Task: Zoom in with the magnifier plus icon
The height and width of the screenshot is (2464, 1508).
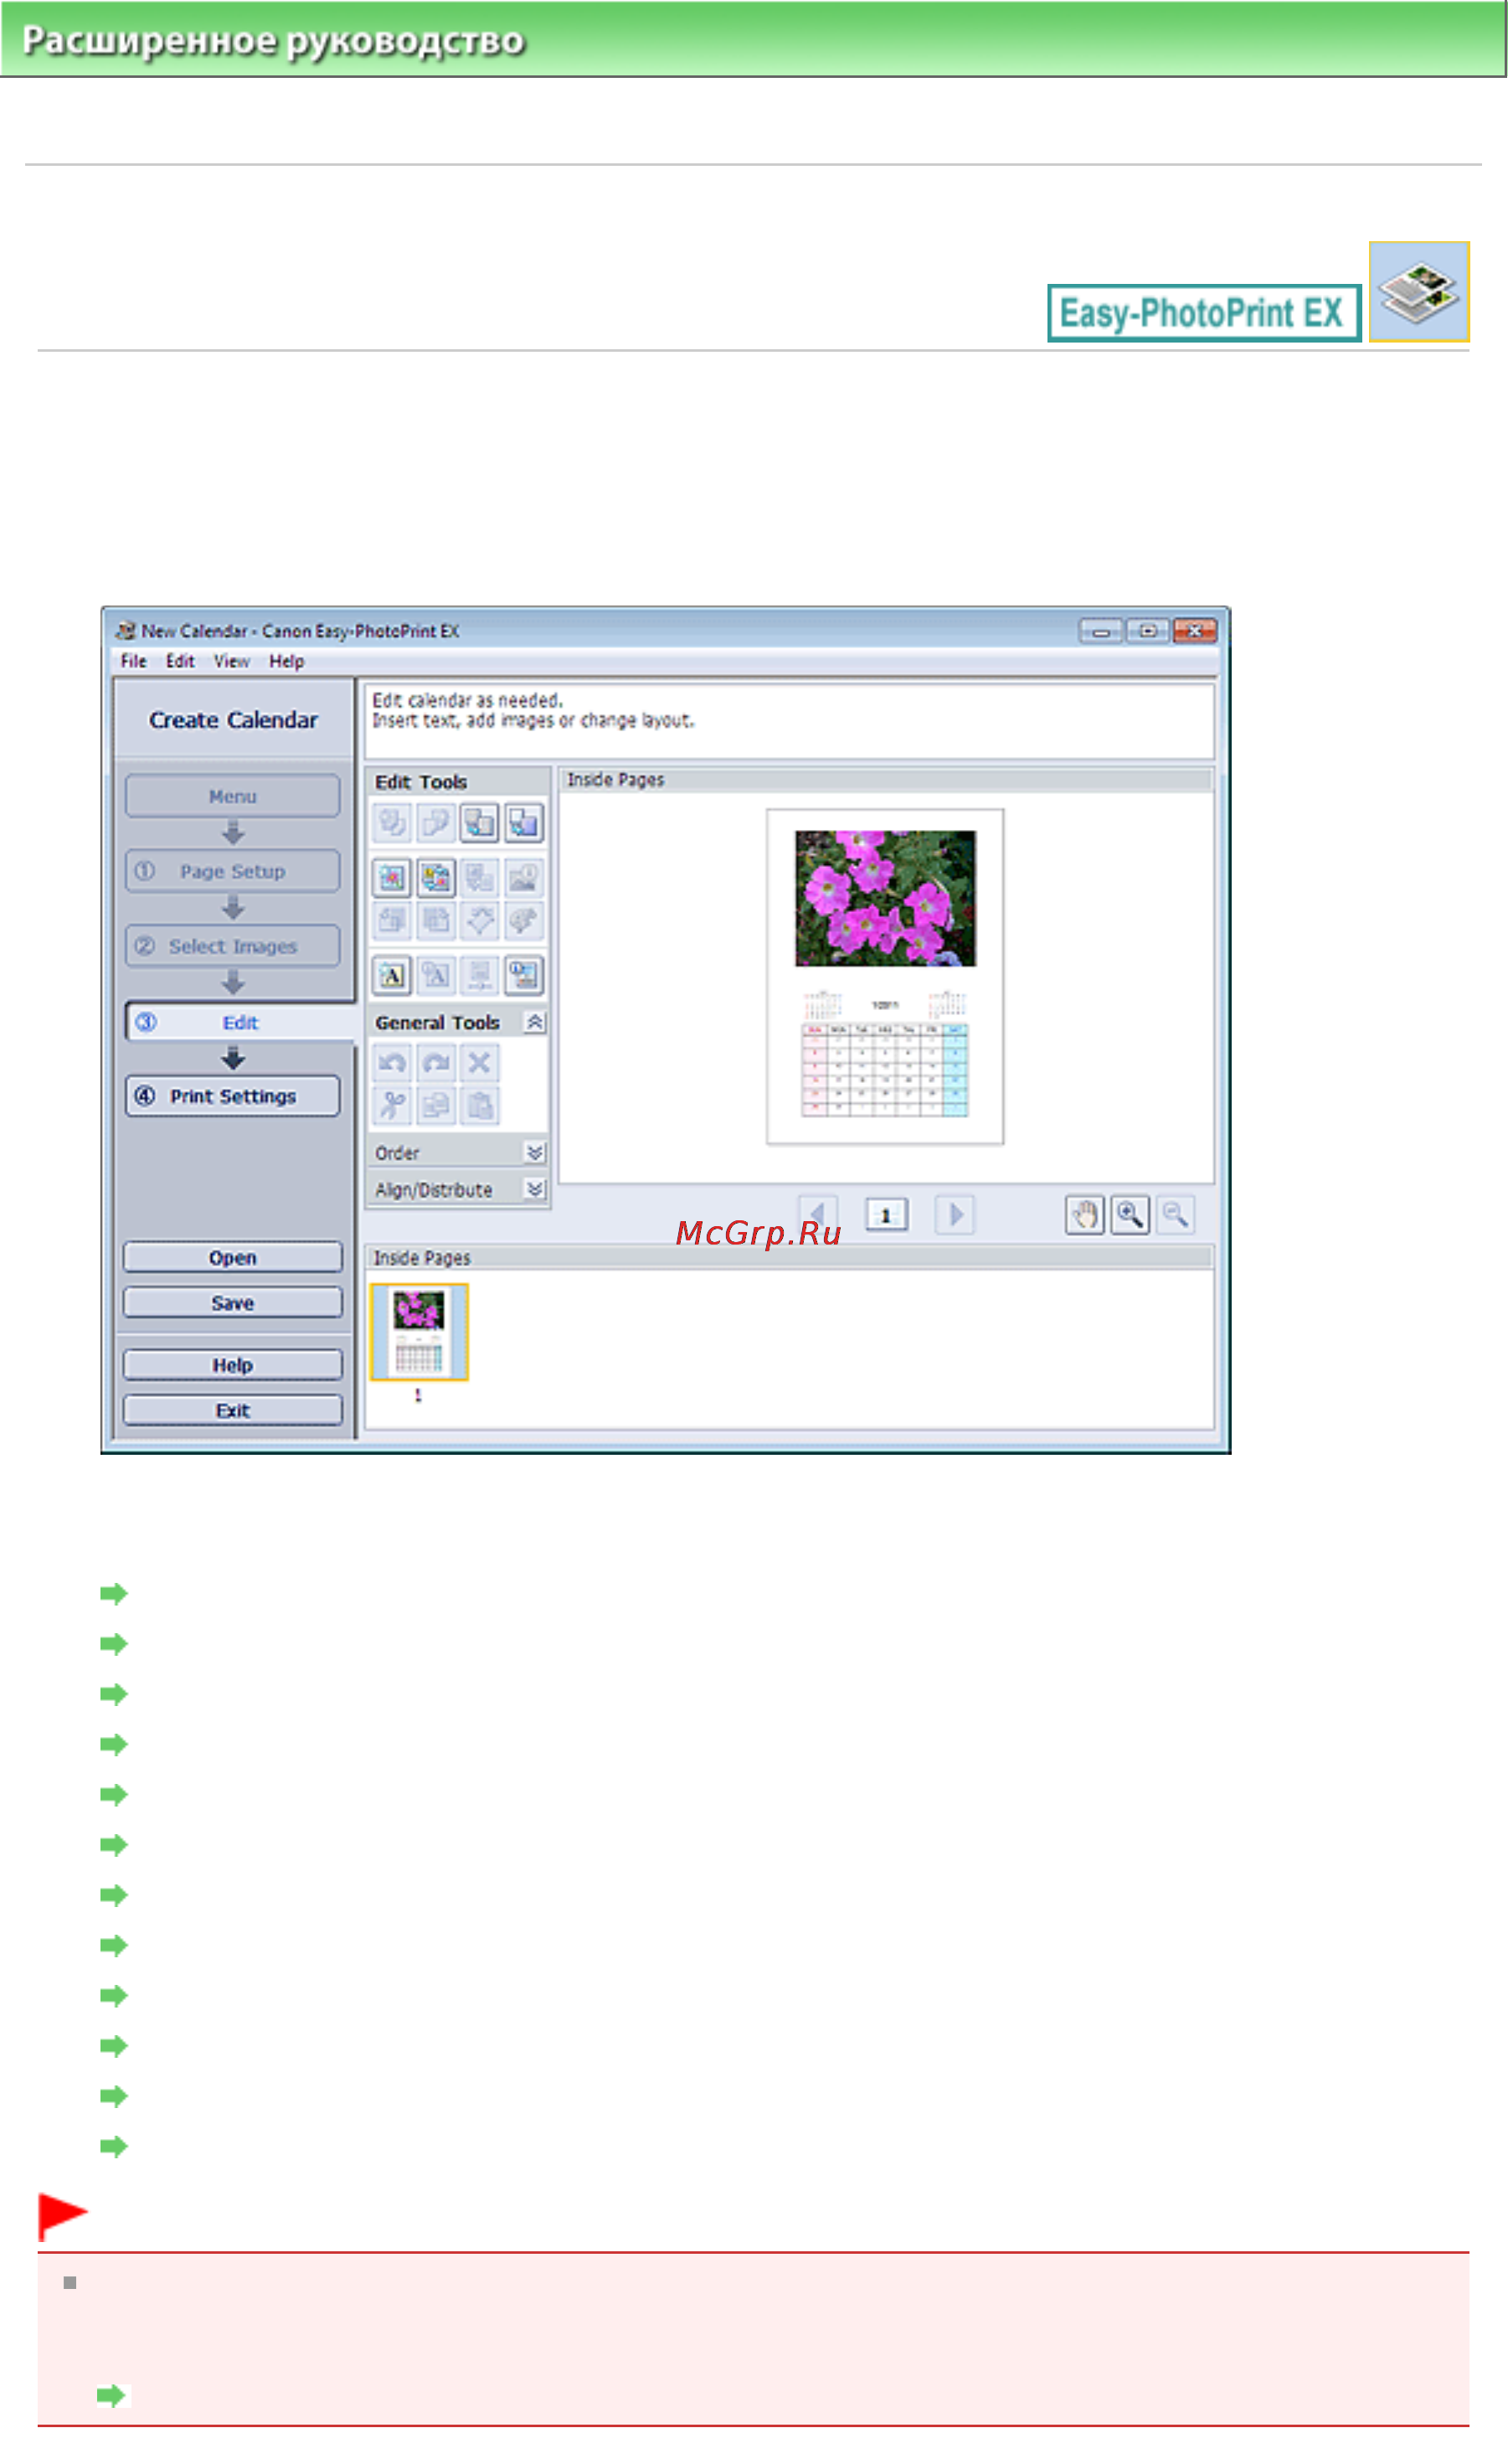Action: pyautogui.click(x=1129, y=1215)
